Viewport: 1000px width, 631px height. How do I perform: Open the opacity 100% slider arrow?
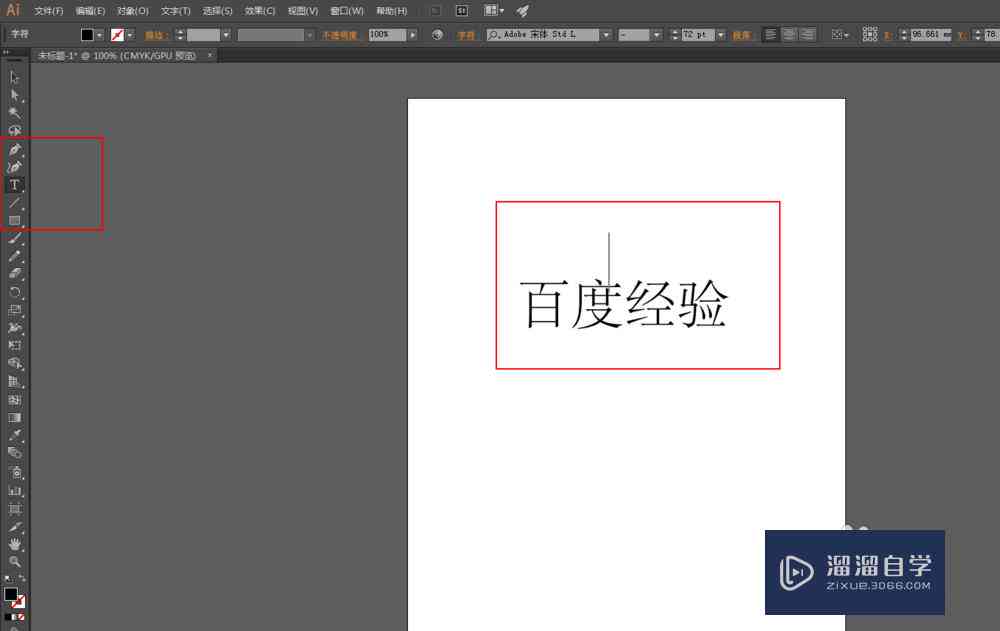coord(413,35)
